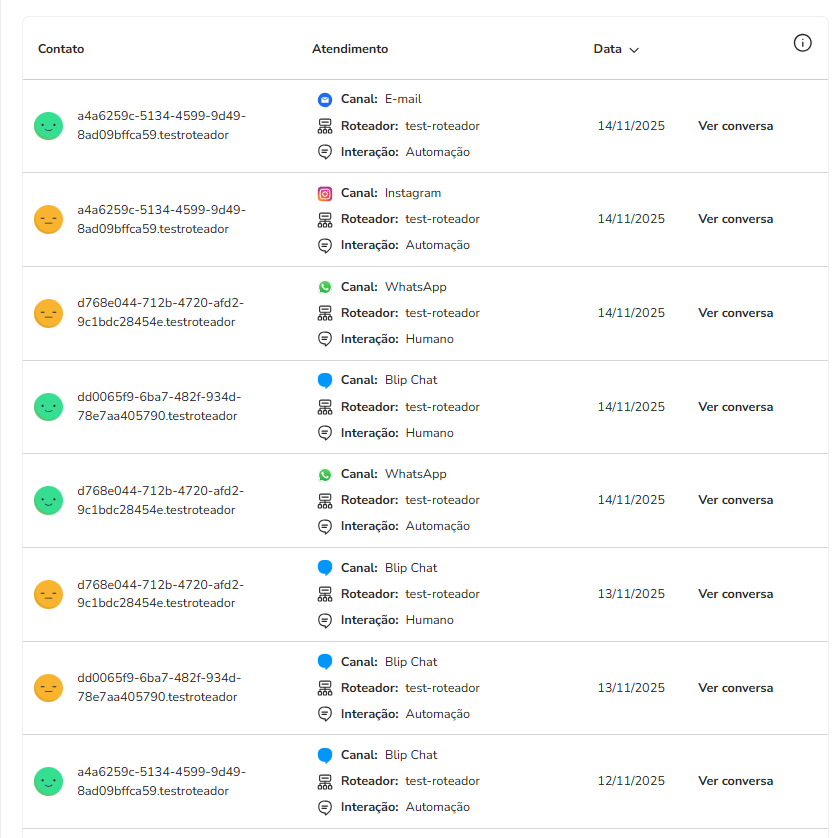Image resolution: width=838 pixels, height=838 pixels.
Task: Click the Instagram channel icon
Action: tap(325, 194)
